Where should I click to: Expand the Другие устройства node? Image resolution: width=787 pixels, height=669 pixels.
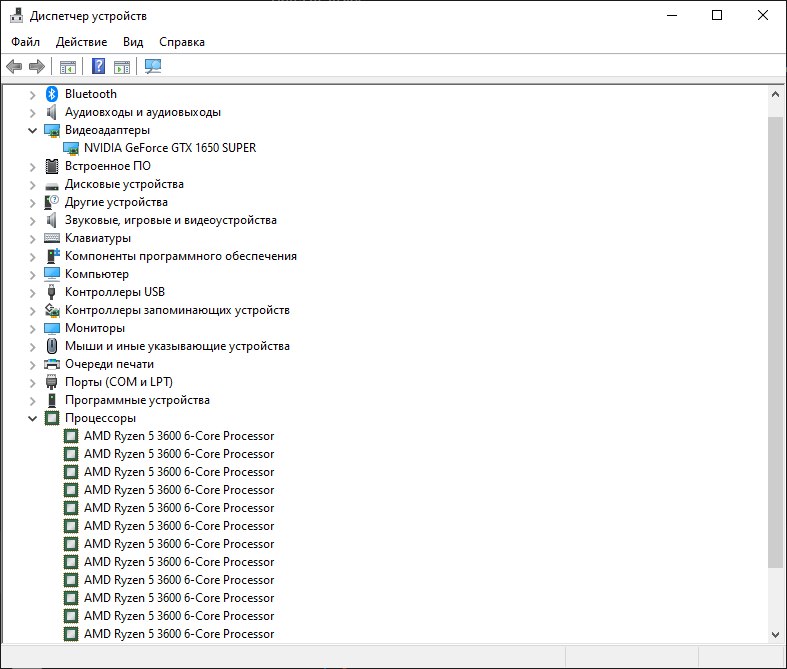33,203
